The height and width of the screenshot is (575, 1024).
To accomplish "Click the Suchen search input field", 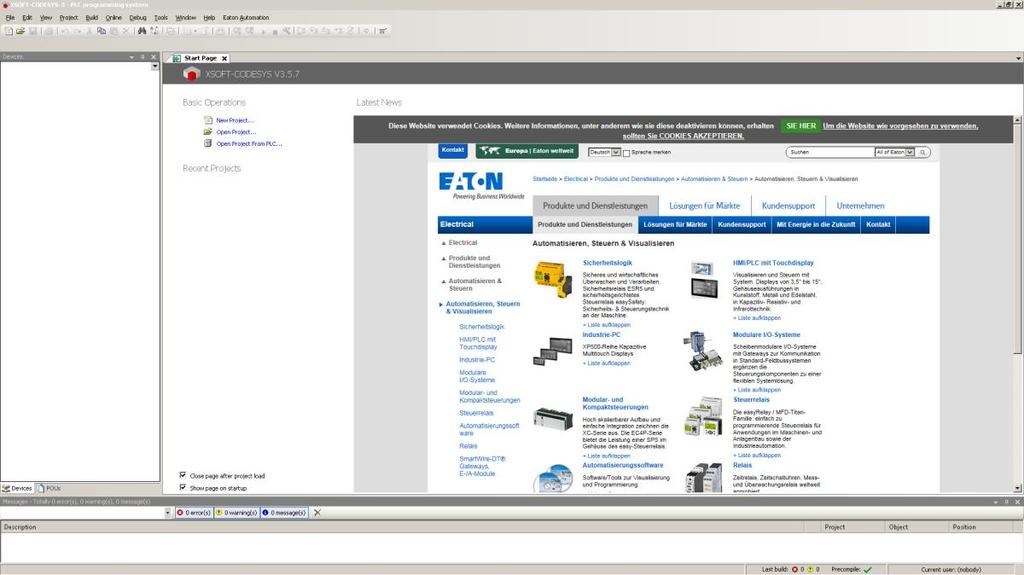I will point(831,152).
